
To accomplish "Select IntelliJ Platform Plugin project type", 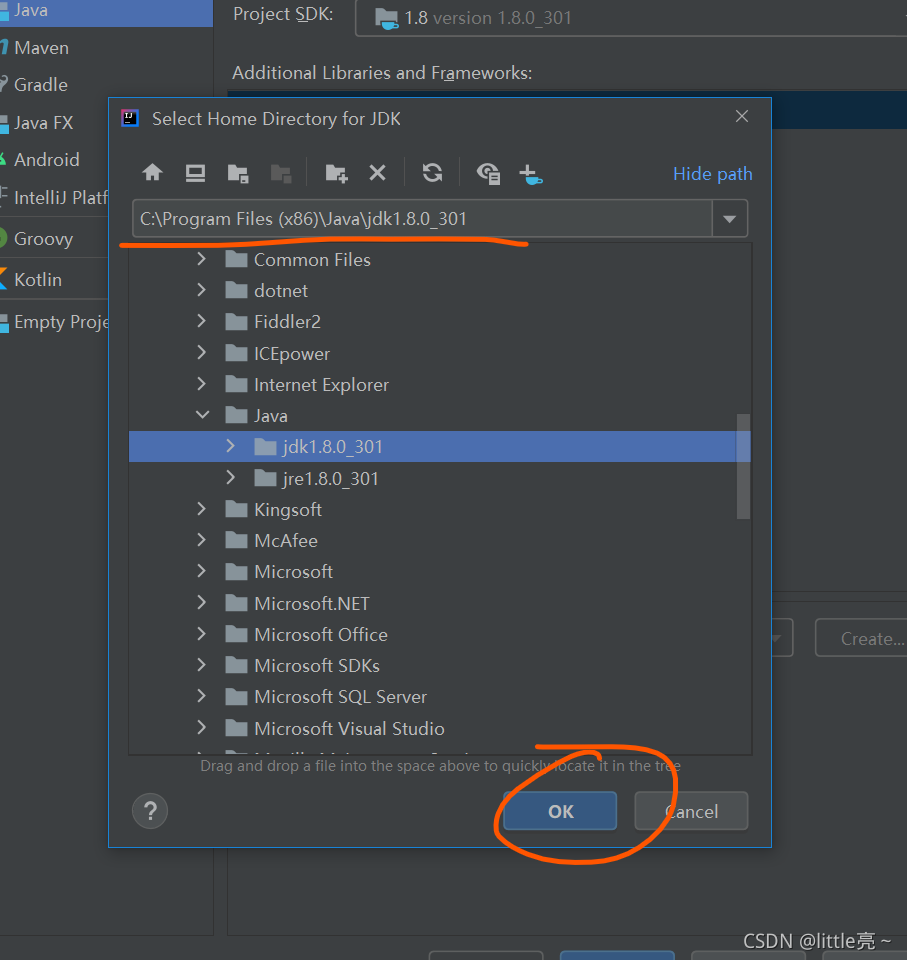I will coord(53,197).
